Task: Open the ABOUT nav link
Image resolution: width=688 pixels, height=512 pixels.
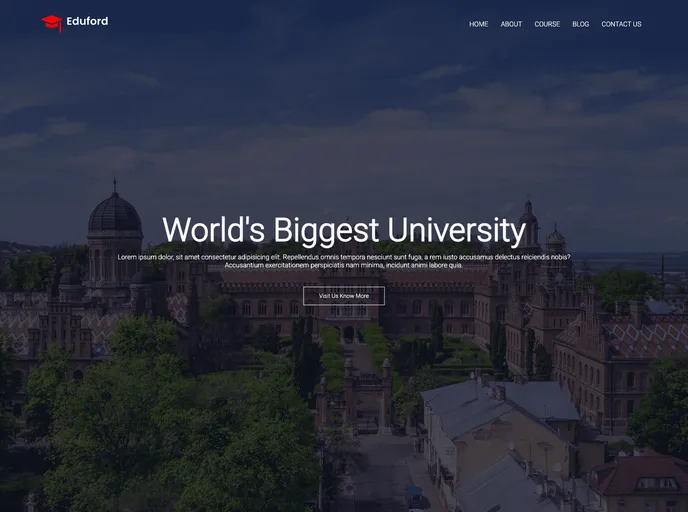Action: (x=511, y=24)
